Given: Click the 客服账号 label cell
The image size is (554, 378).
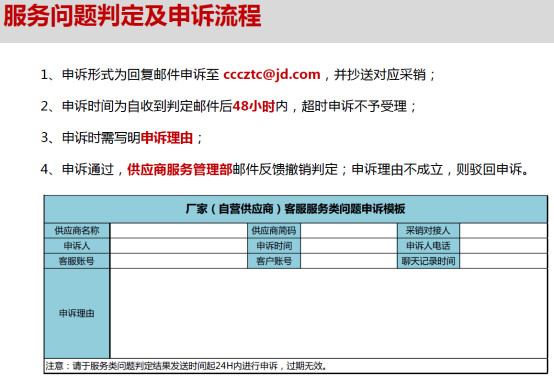Looking at the screenshot, I should [x=77, y=261].
